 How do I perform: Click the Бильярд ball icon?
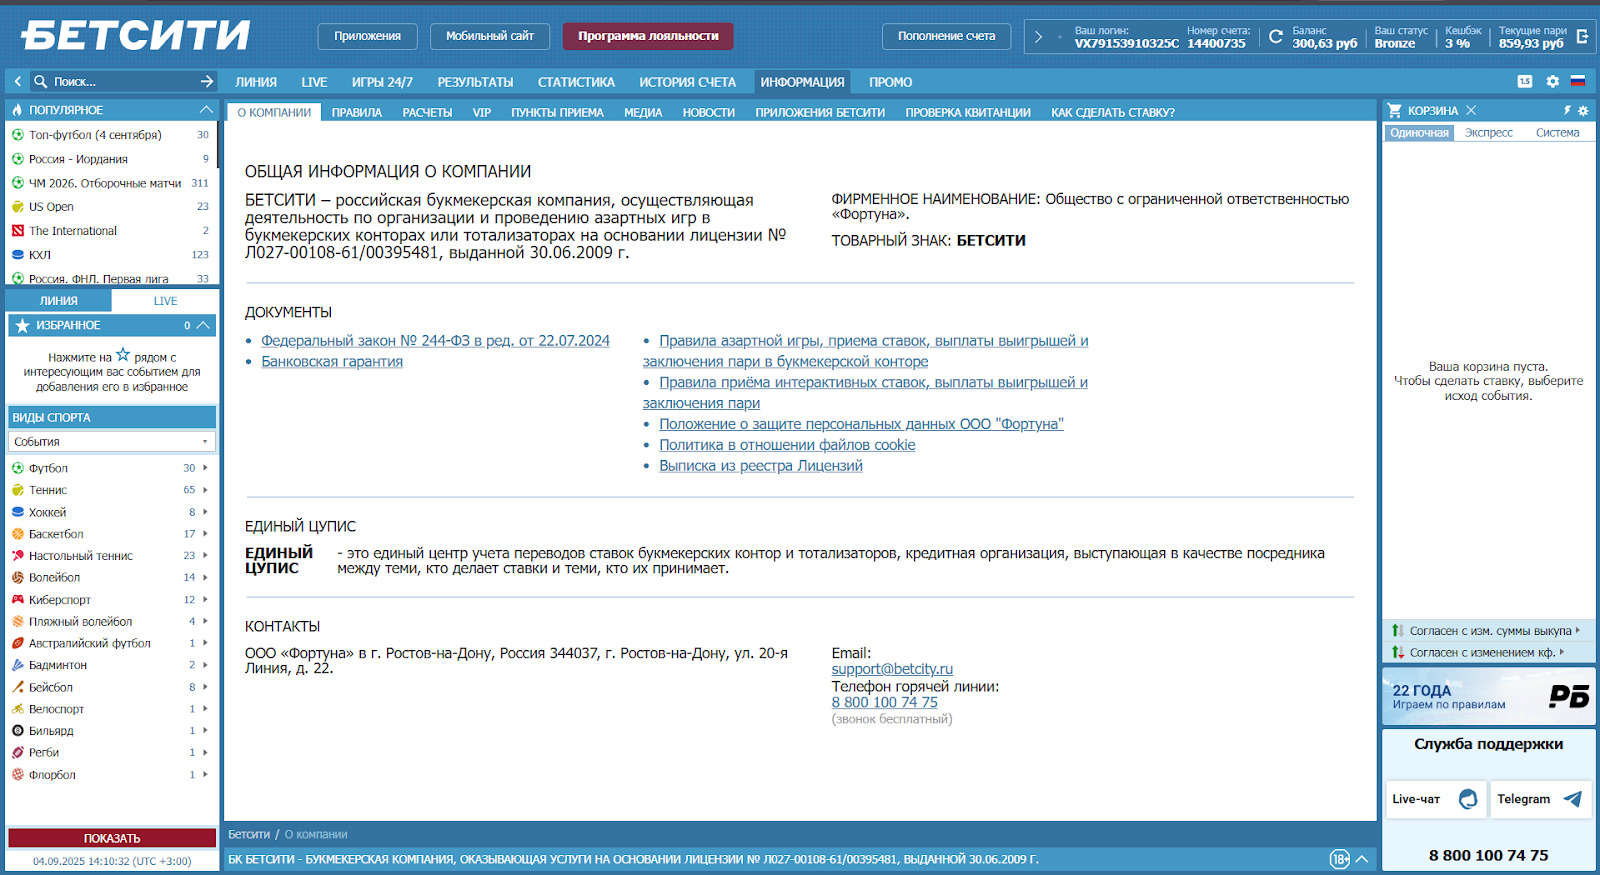pyautogui.click(x=18, y=731)
